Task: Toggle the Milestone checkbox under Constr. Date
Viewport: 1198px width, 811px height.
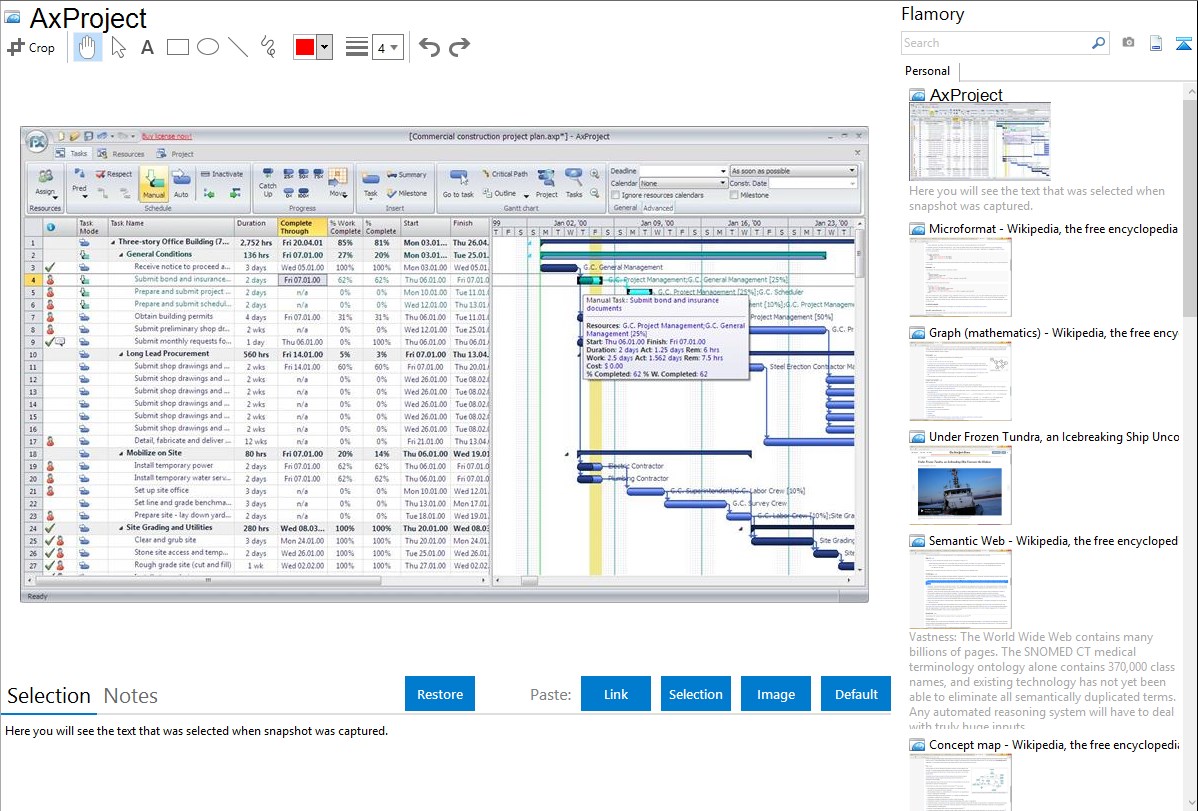Action: pos(734,195)
